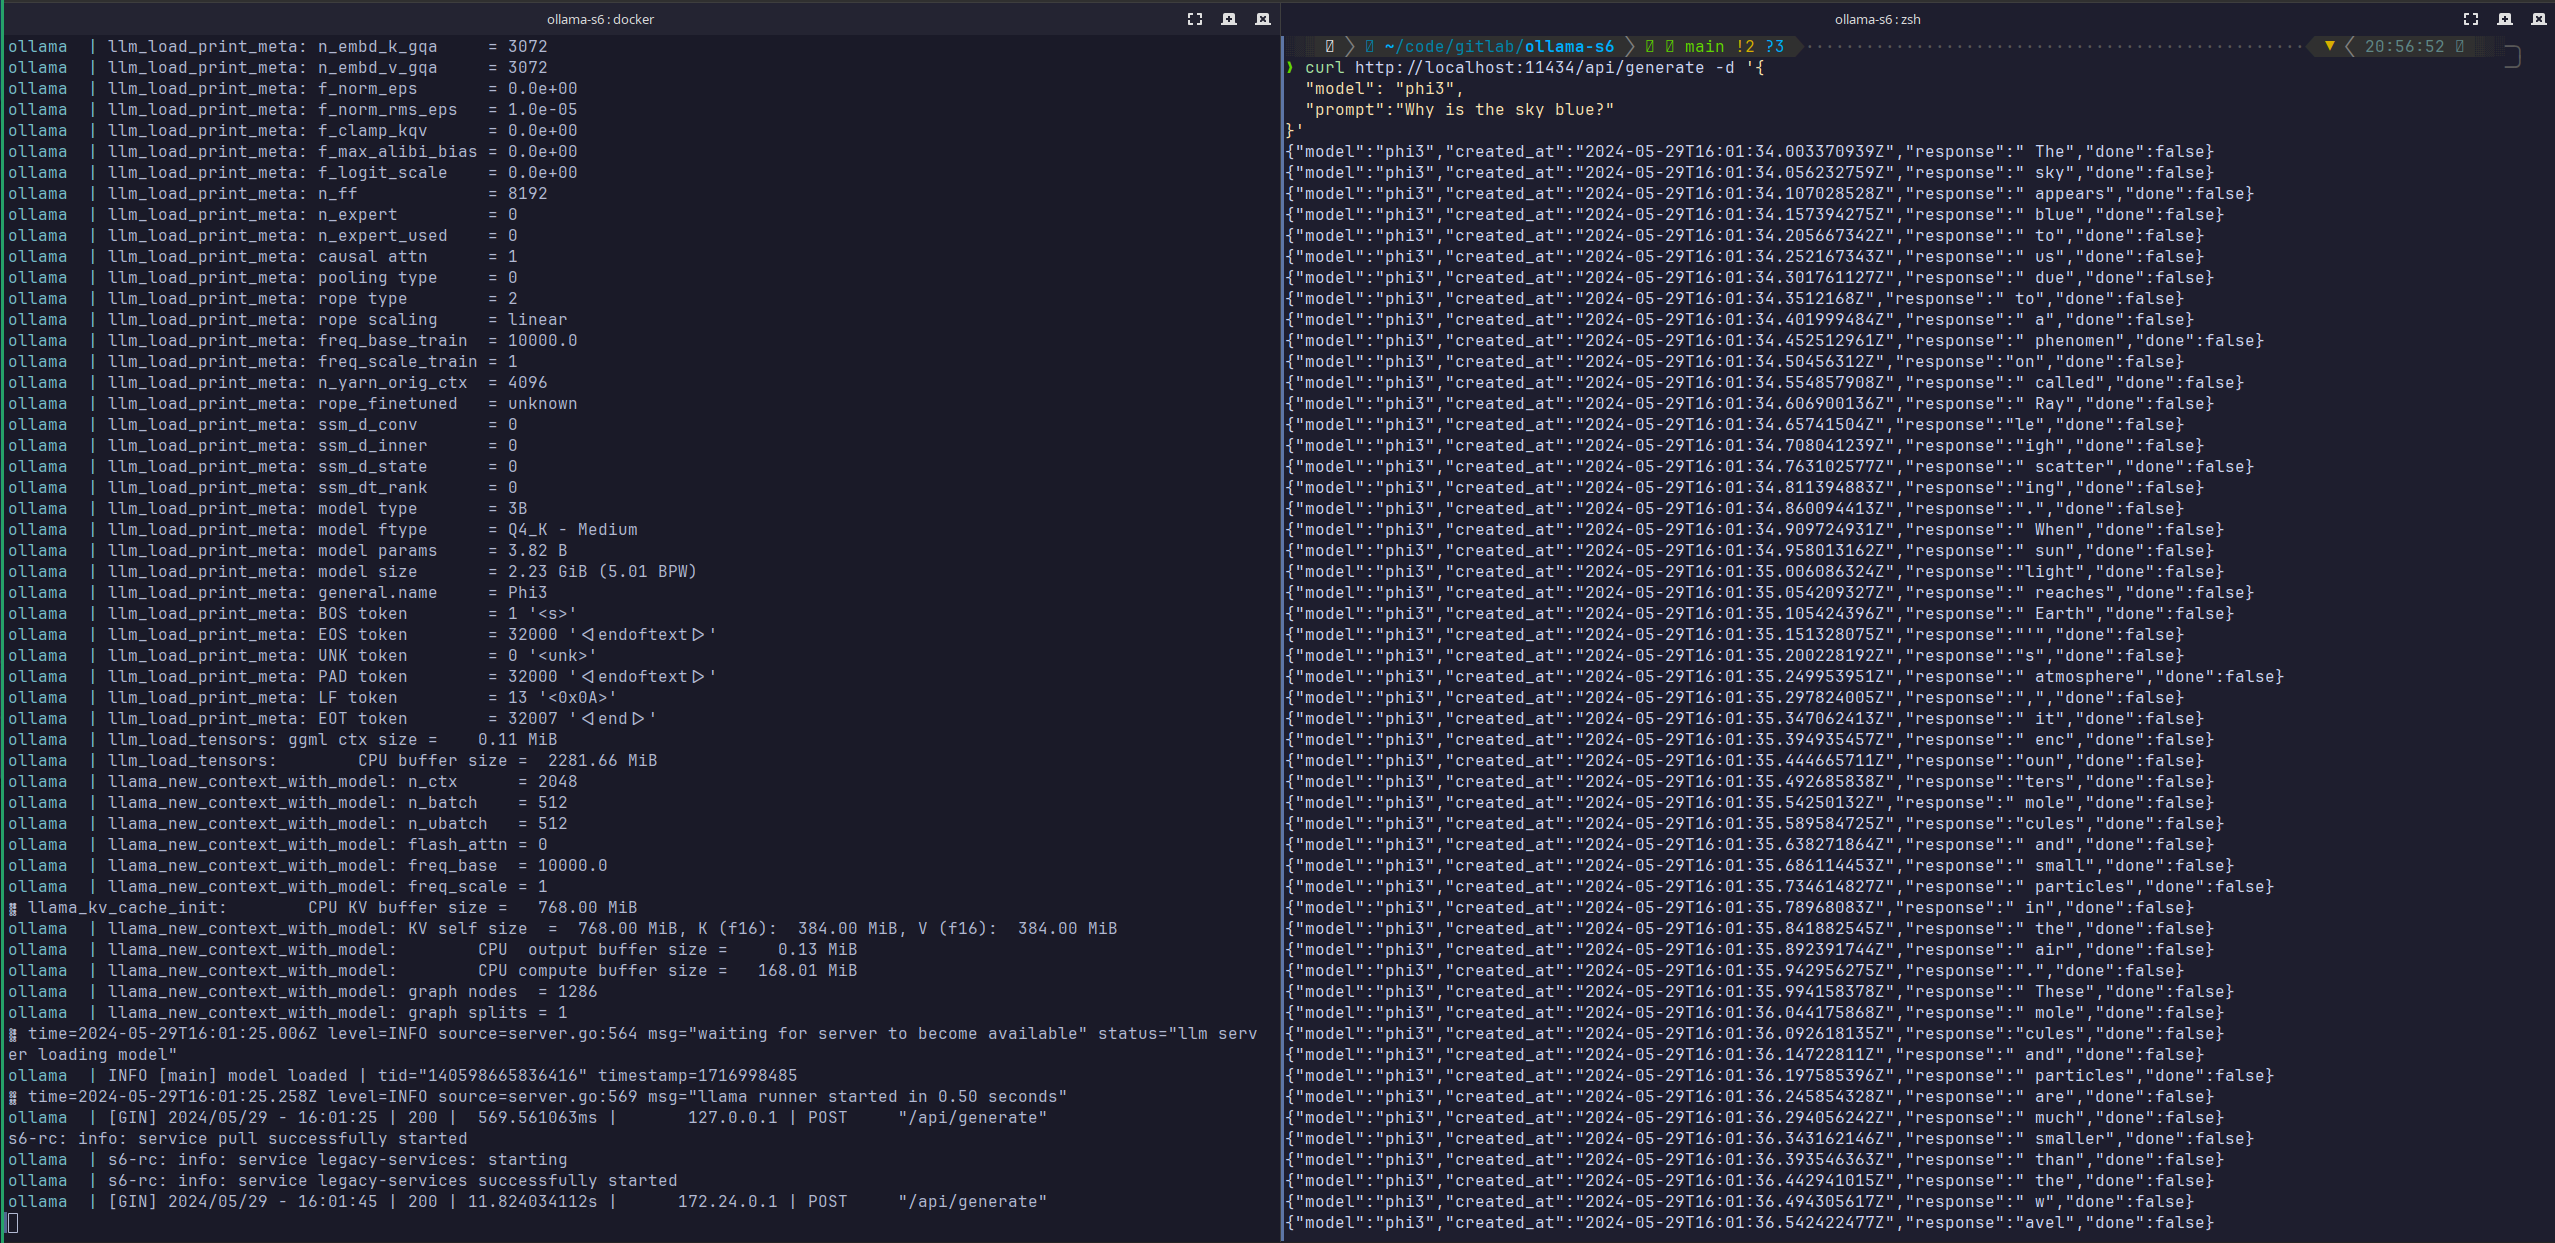The width and height of the screenshot is (2555, 1243).
Task: Click the 'ollama-s6 : docker' pane title
Action: [600, 19]
